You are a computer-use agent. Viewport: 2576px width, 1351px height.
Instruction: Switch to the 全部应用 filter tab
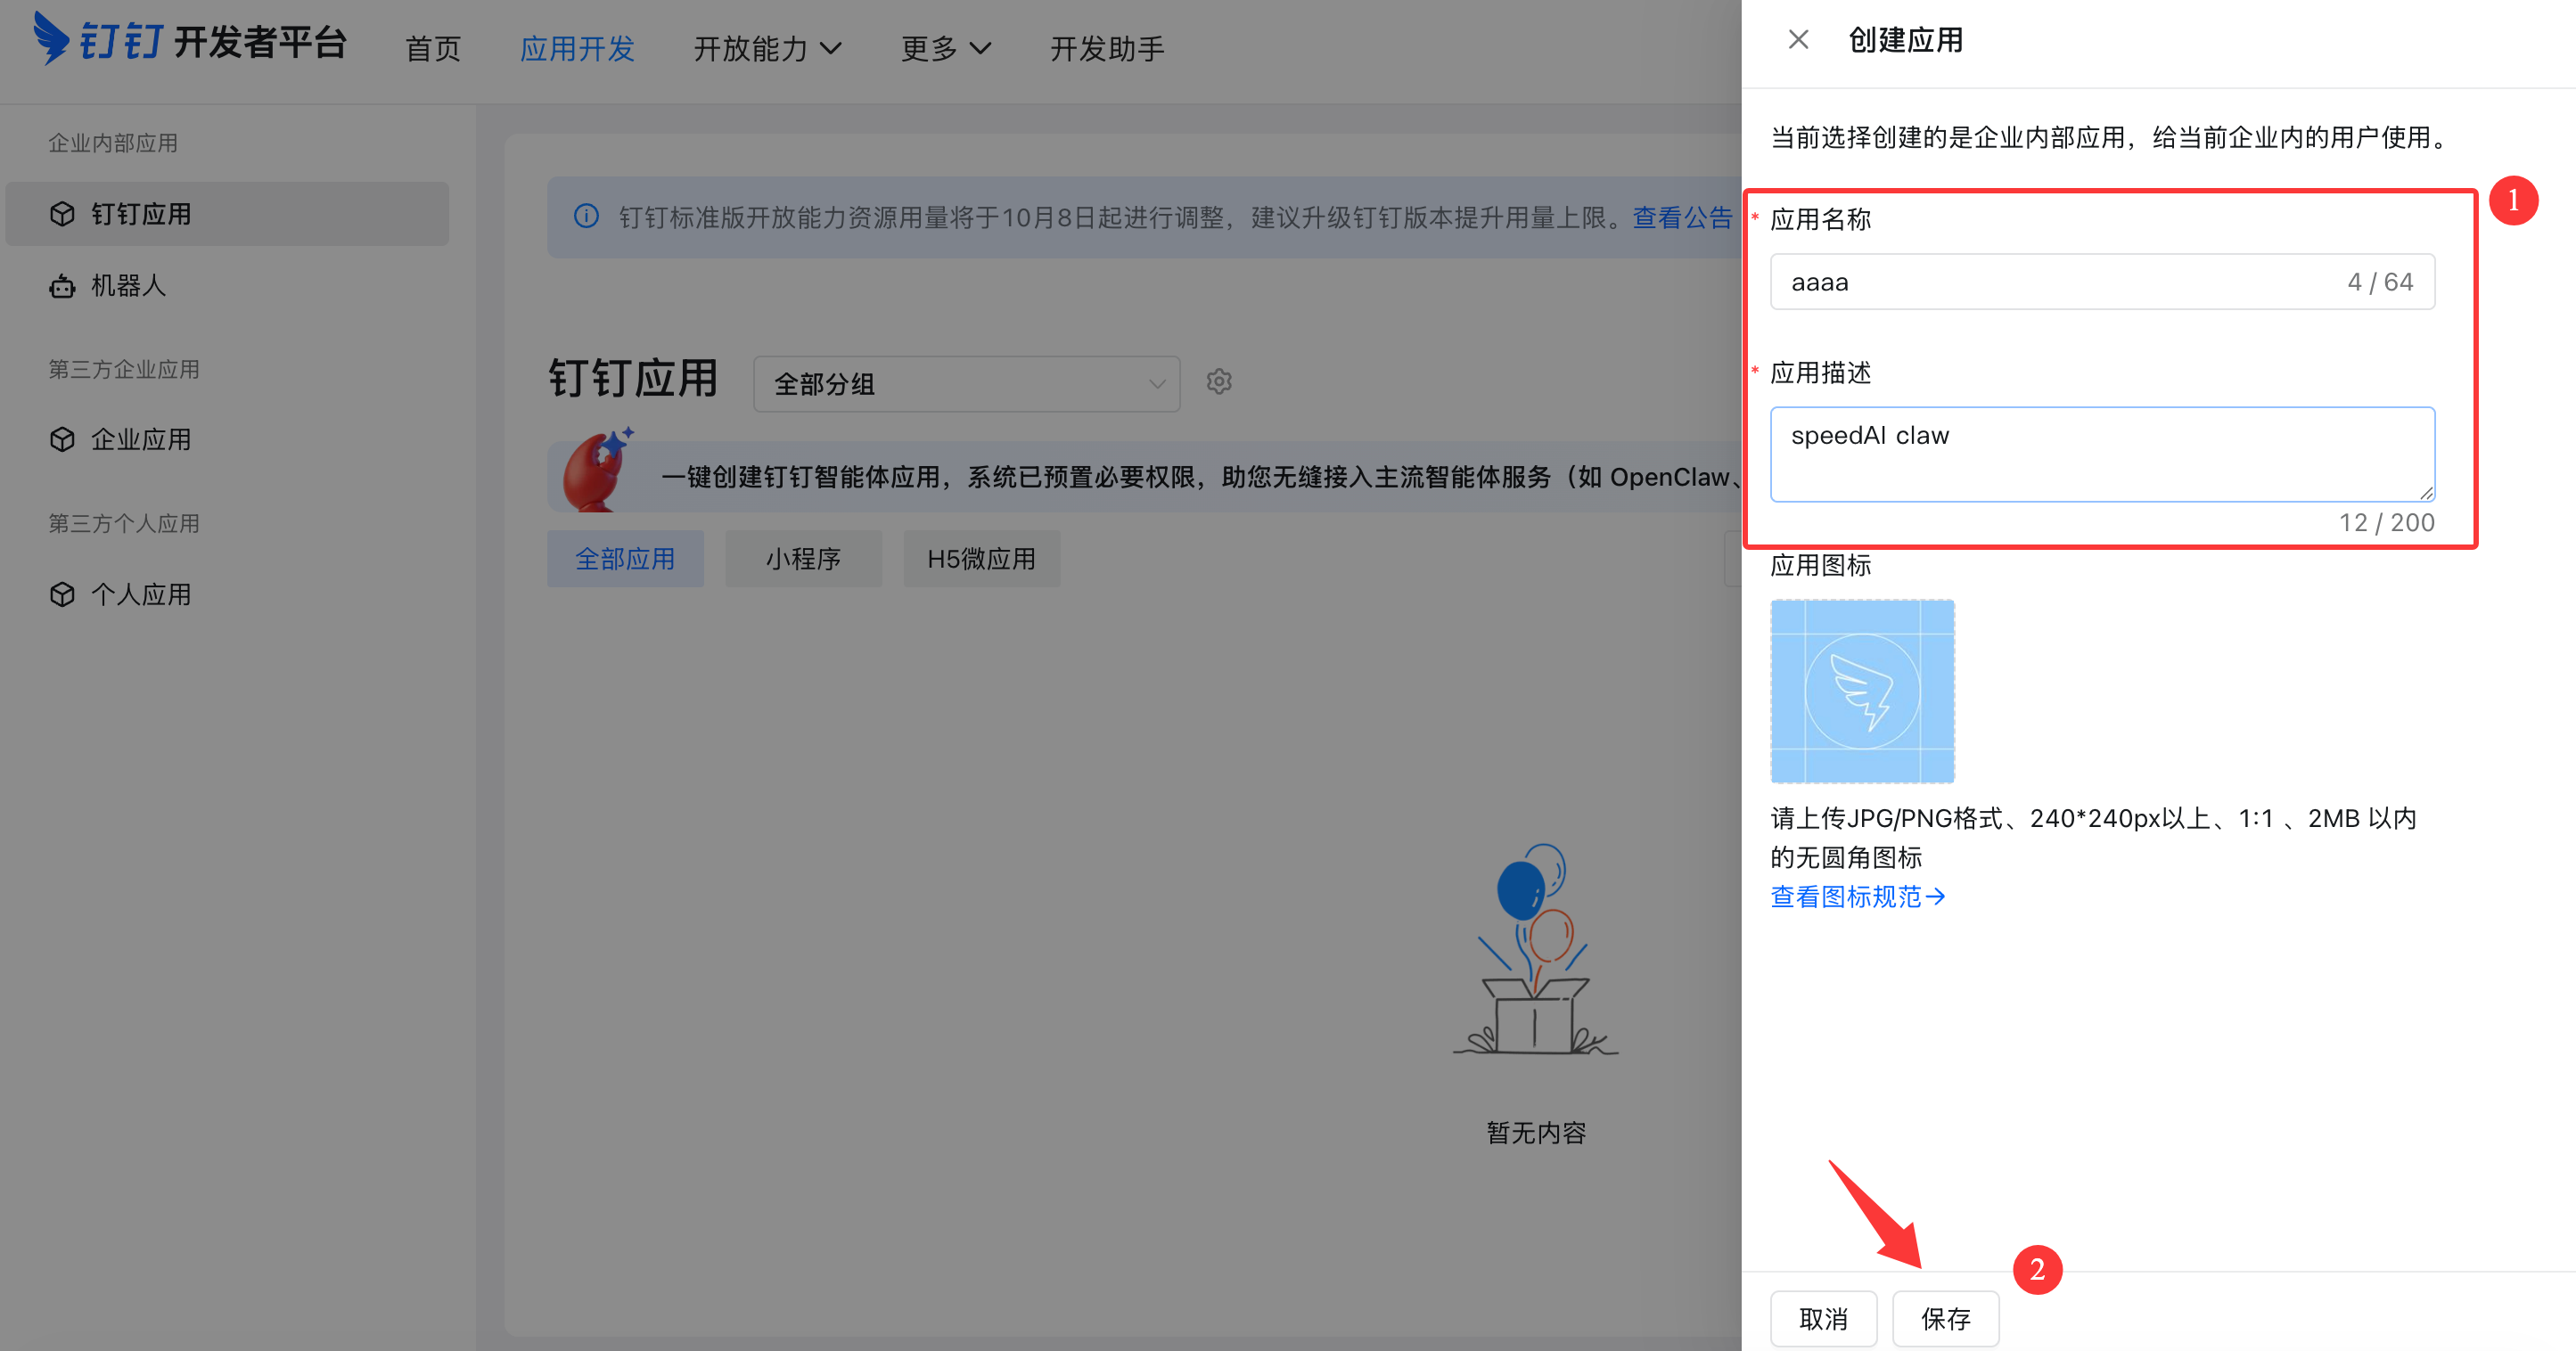tap(625, 559)
